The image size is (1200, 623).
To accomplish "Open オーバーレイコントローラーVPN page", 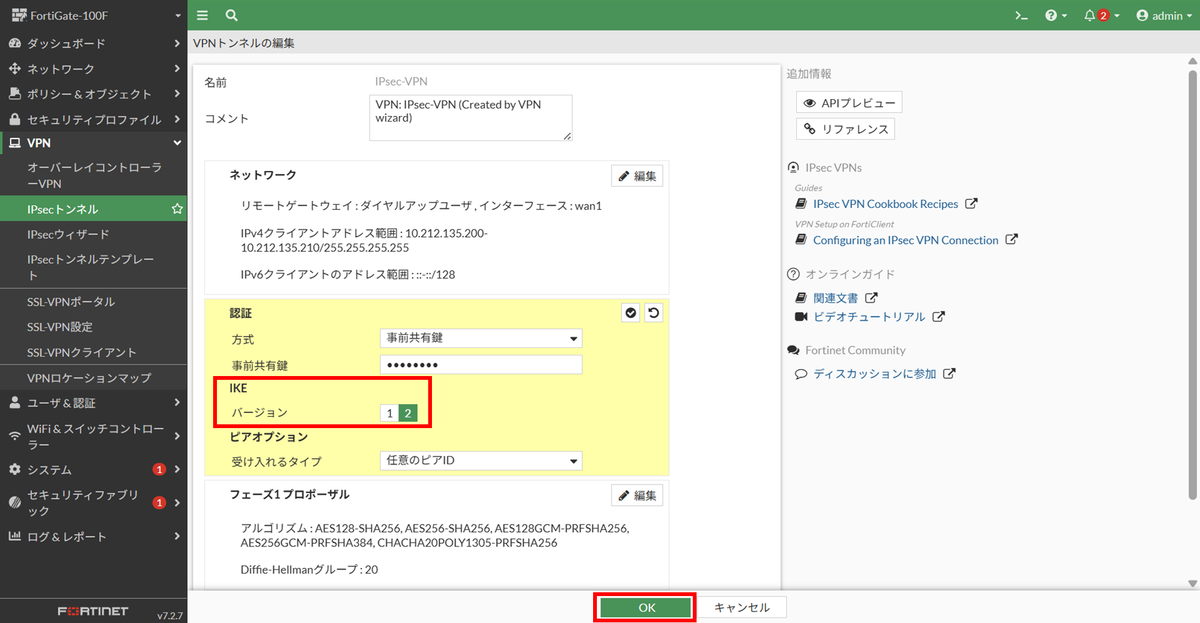I will 94,176.
